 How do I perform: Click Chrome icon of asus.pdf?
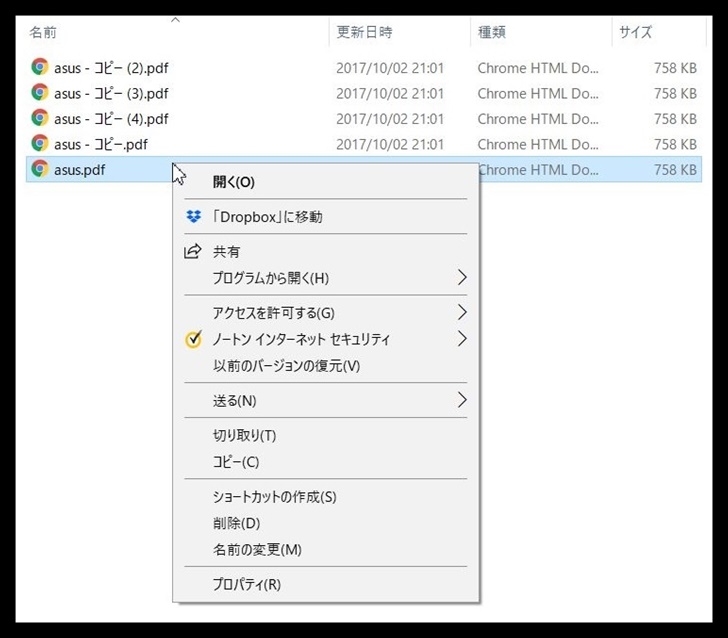click(40, 169)
